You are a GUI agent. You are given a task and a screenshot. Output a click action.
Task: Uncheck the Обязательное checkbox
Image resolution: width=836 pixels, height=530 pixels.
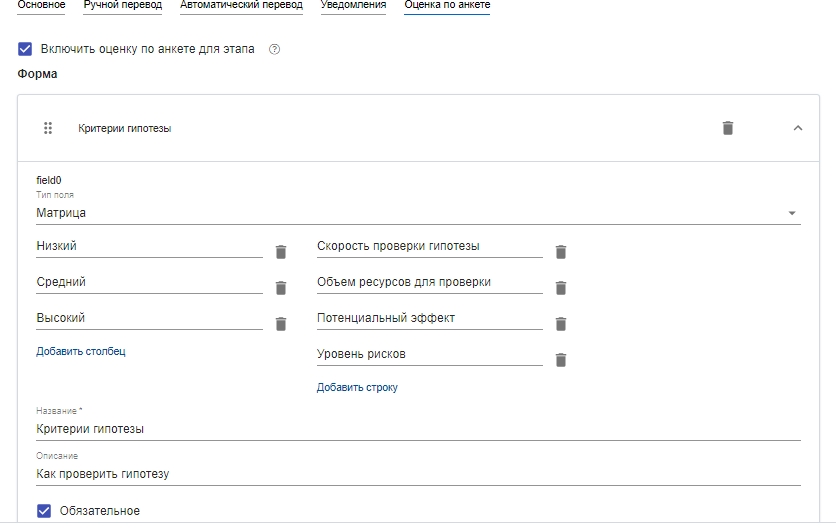[44, 511]
